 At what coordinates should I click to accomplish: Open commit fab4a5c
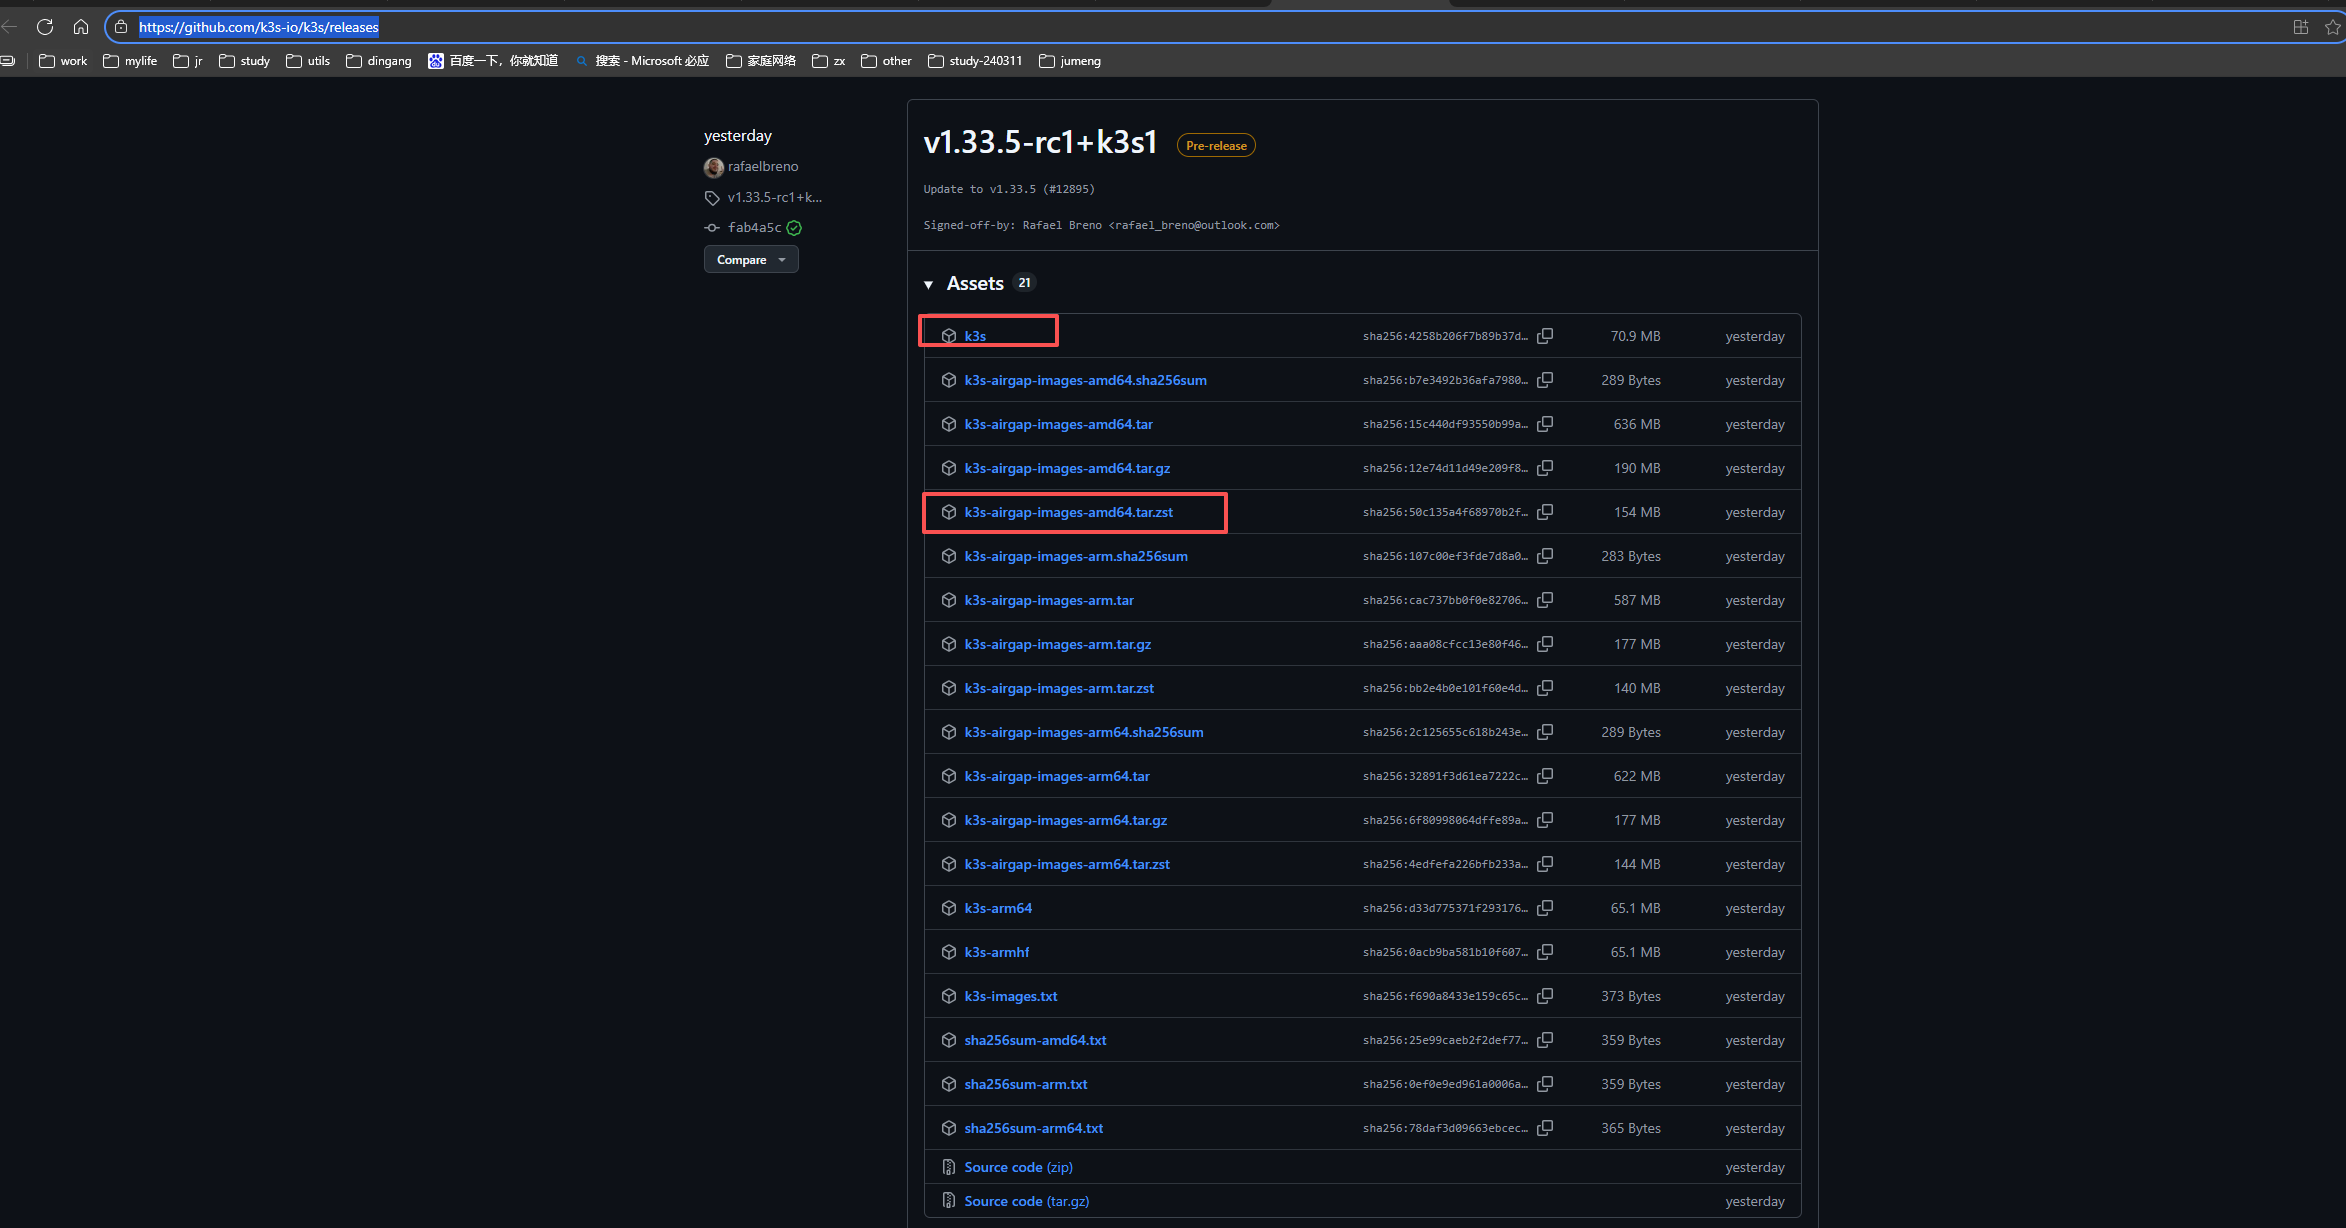point(754,228)
